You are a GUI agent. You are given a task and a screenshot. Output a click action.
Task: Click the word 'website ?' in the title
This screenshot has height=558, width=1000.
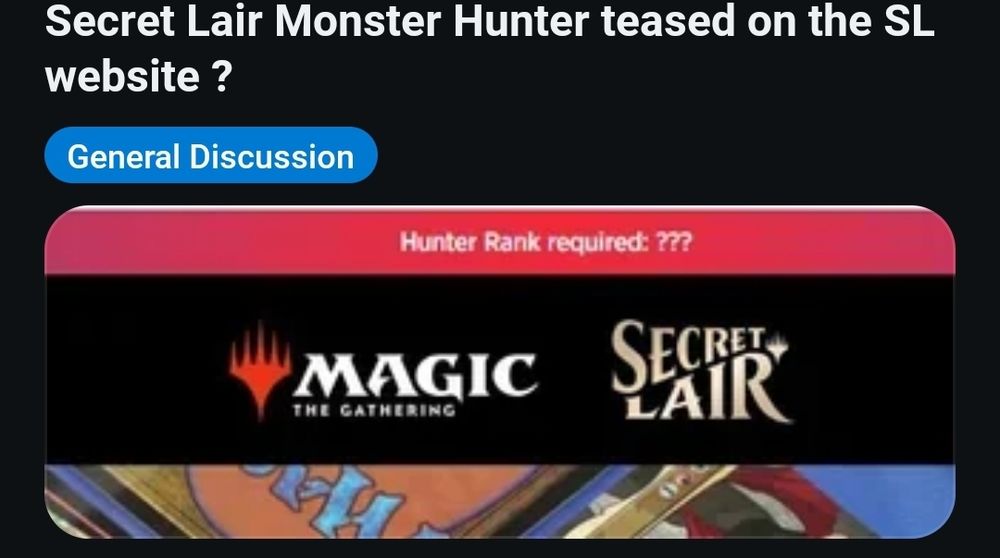click(138, 77)
